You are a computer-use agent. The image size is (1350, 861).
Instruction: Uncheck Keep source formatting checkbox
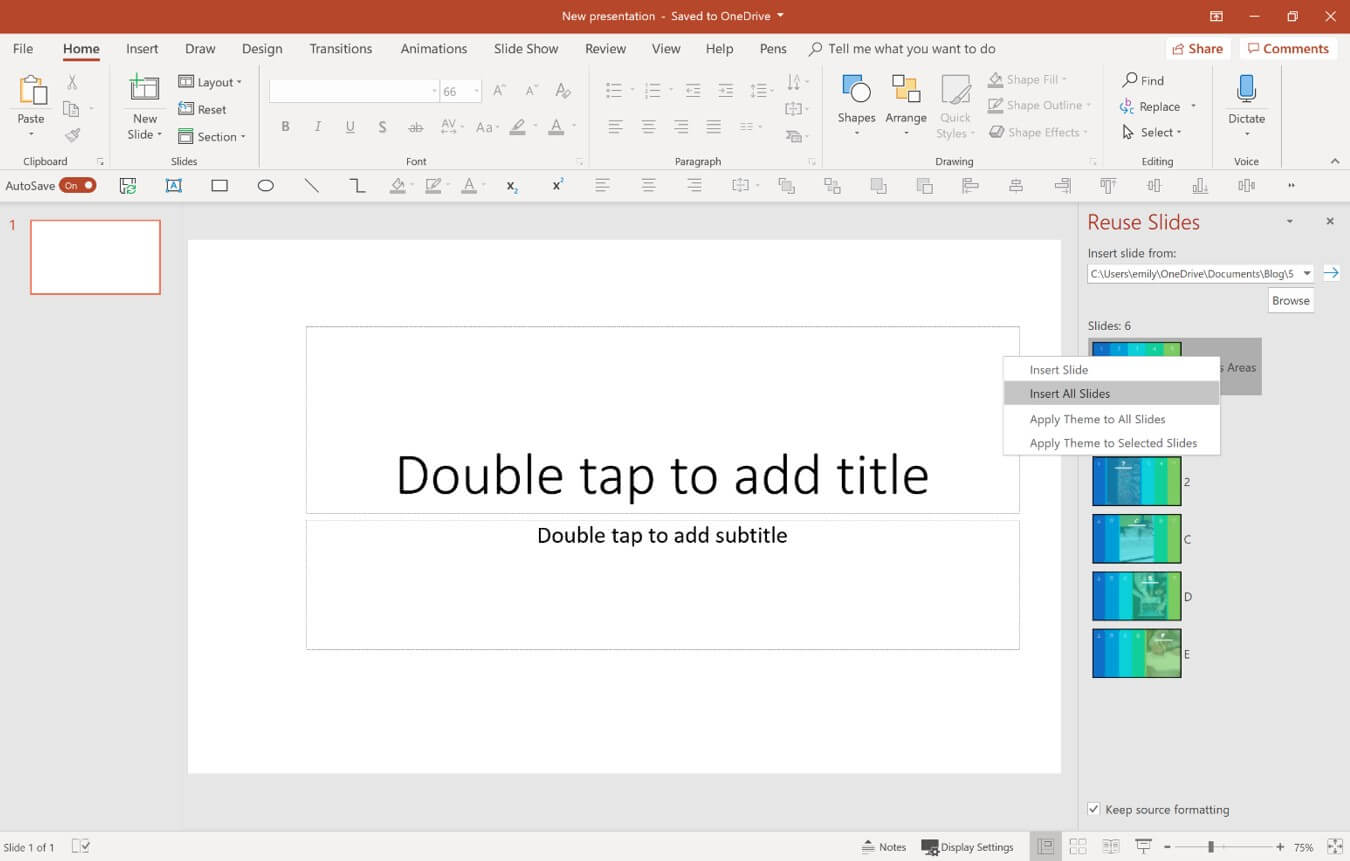(x=1094, y=809)
